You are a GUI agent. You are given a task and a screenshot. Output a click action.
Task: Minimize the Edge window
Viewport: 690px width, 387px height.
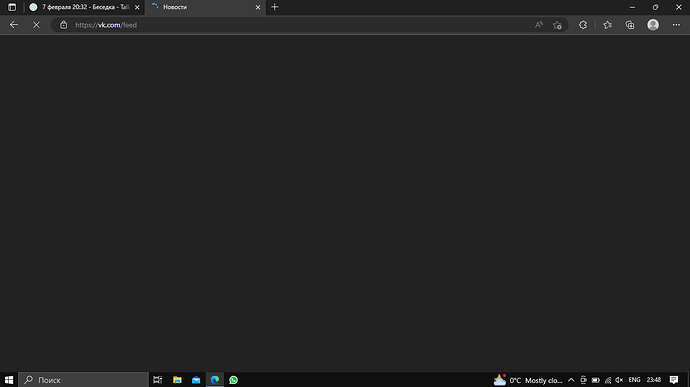632,7
